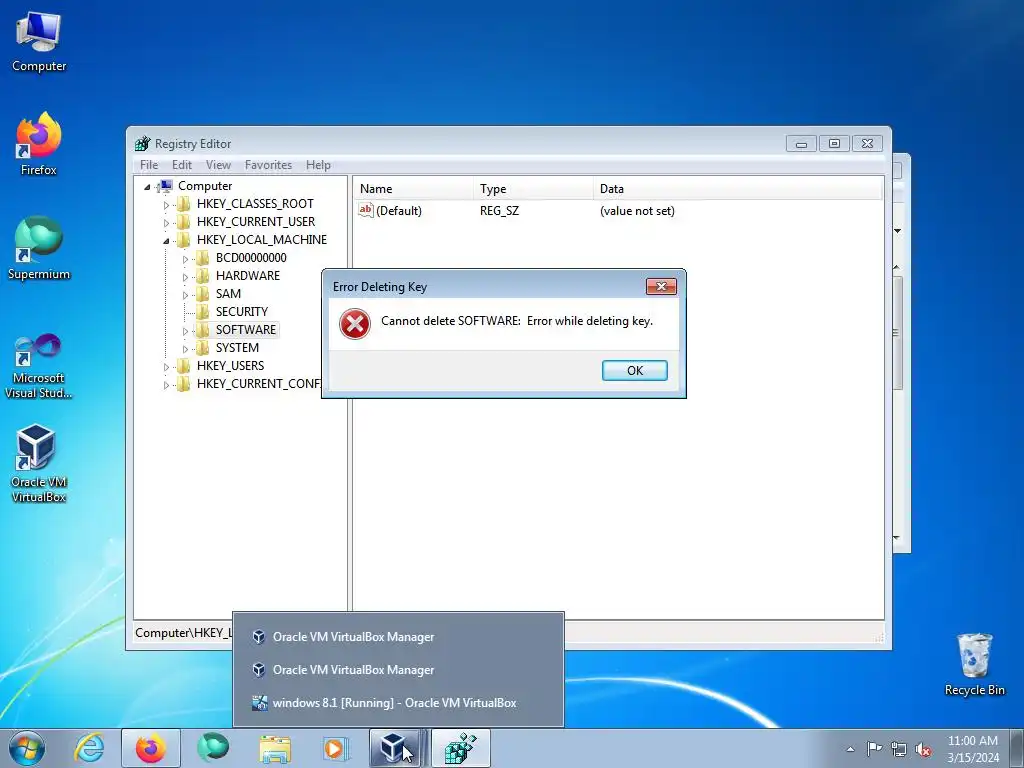This screenshot has height=768, width=1024.
Task: Click the red error icon in the dialog
Action: pos(355,324)
